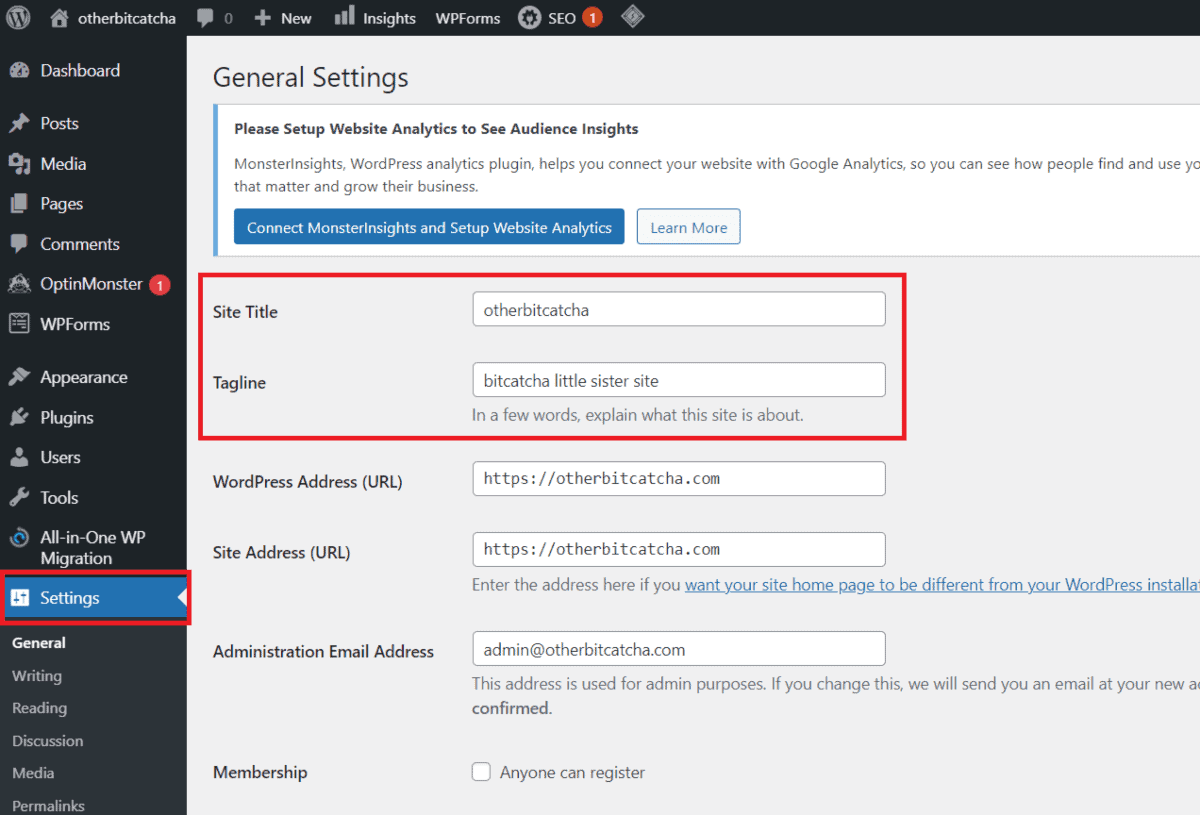The height and width of the screenshot is (815, 1200).
Task: Click the Plugins plug icon
Action: 19,417
